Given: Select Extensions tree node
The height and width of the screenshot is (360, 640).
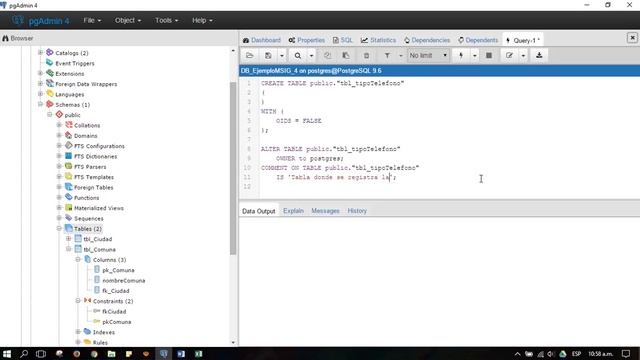Looking at the screenshot, I should coord(69,74).
